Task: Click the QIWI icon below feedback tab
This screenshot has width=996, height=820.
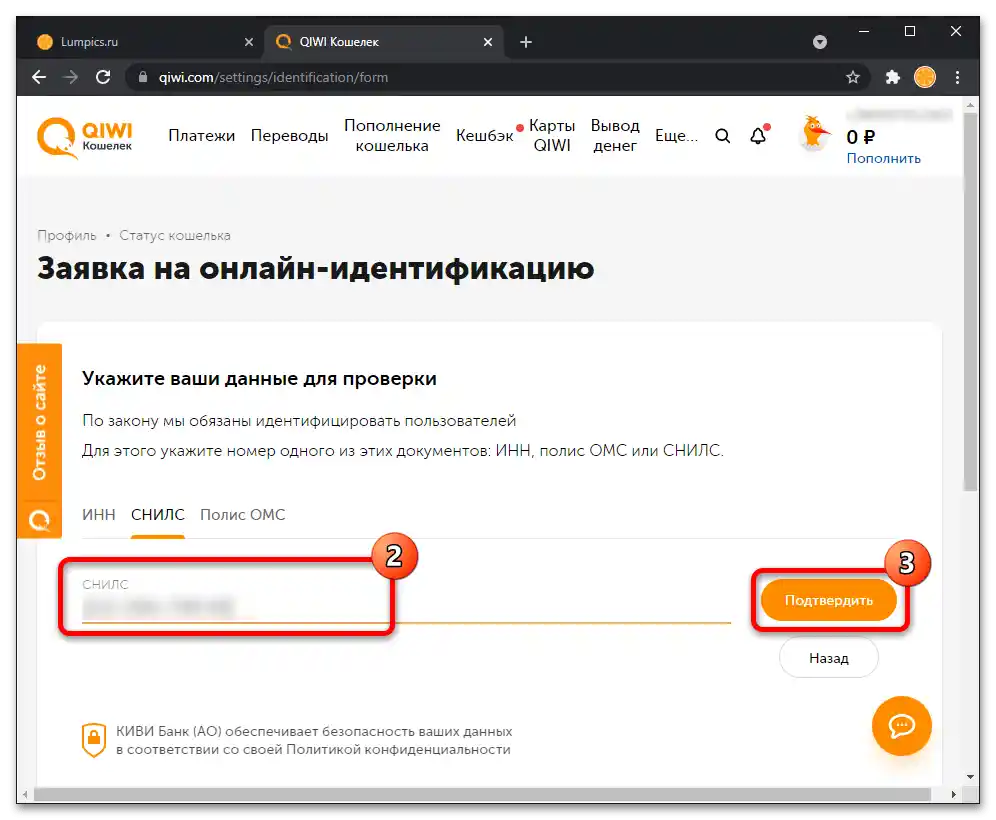Action: [x=39, y=520]
